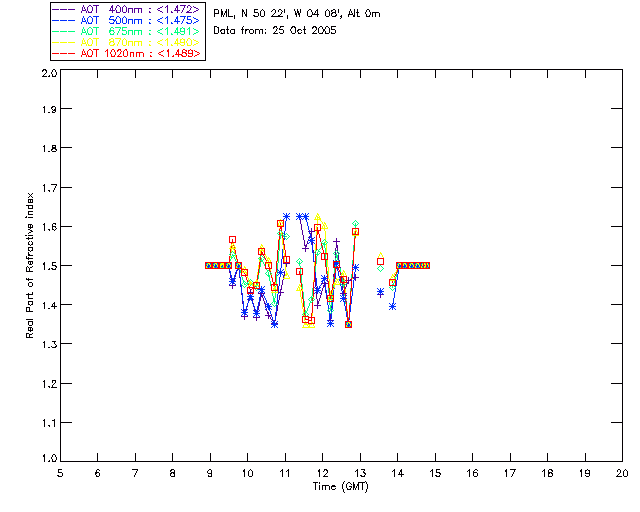Click the 'Data from: 25 Oct 2005' text
640x512 pixels.
pos(275,31)
